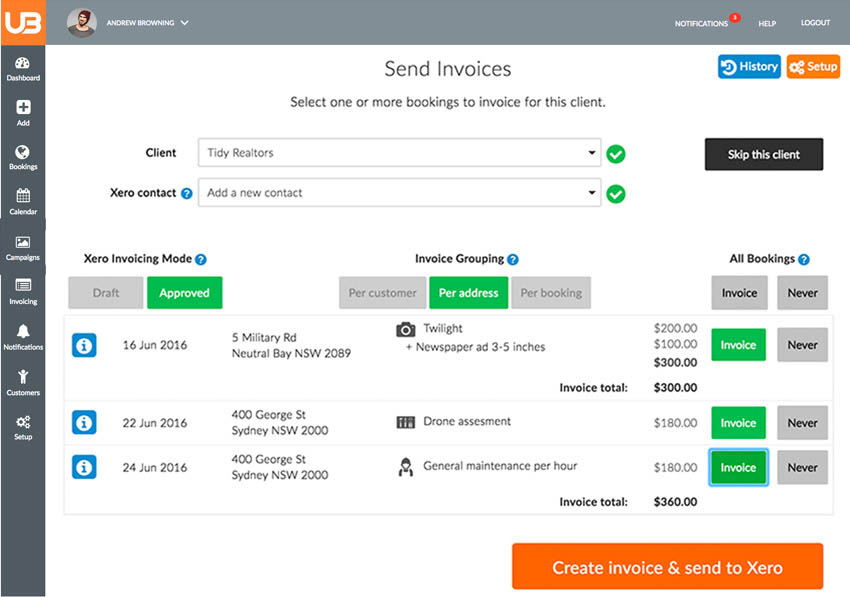Open the Bookings section

pyautogui.click(x=22, y=158)
